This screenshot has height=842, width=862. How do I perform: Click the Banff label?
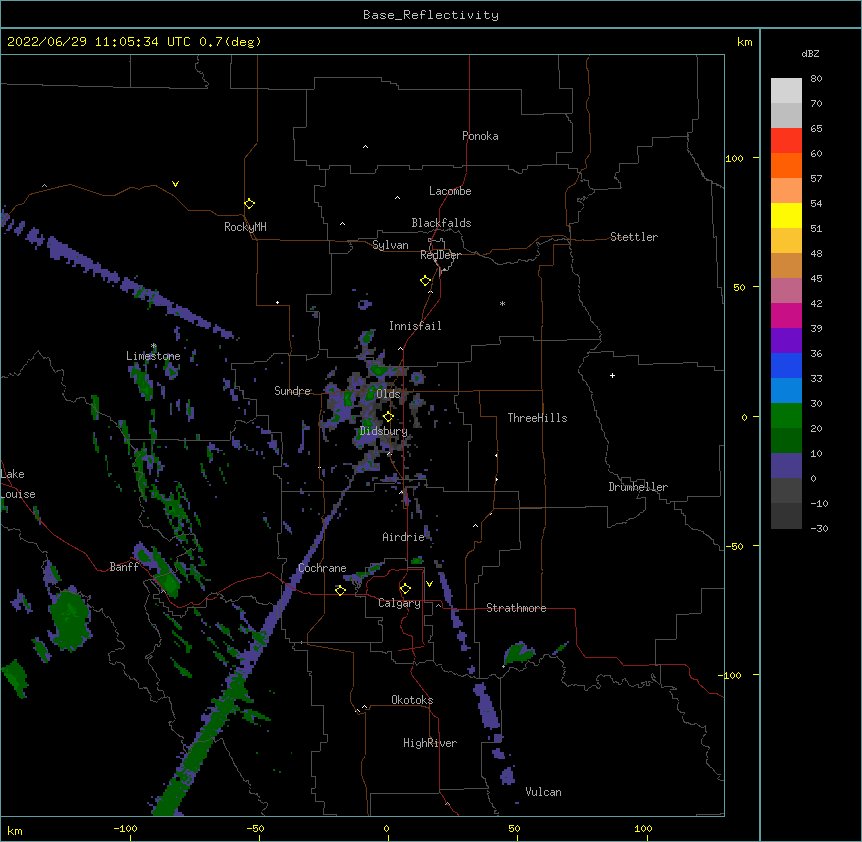(x=124, y=567)
